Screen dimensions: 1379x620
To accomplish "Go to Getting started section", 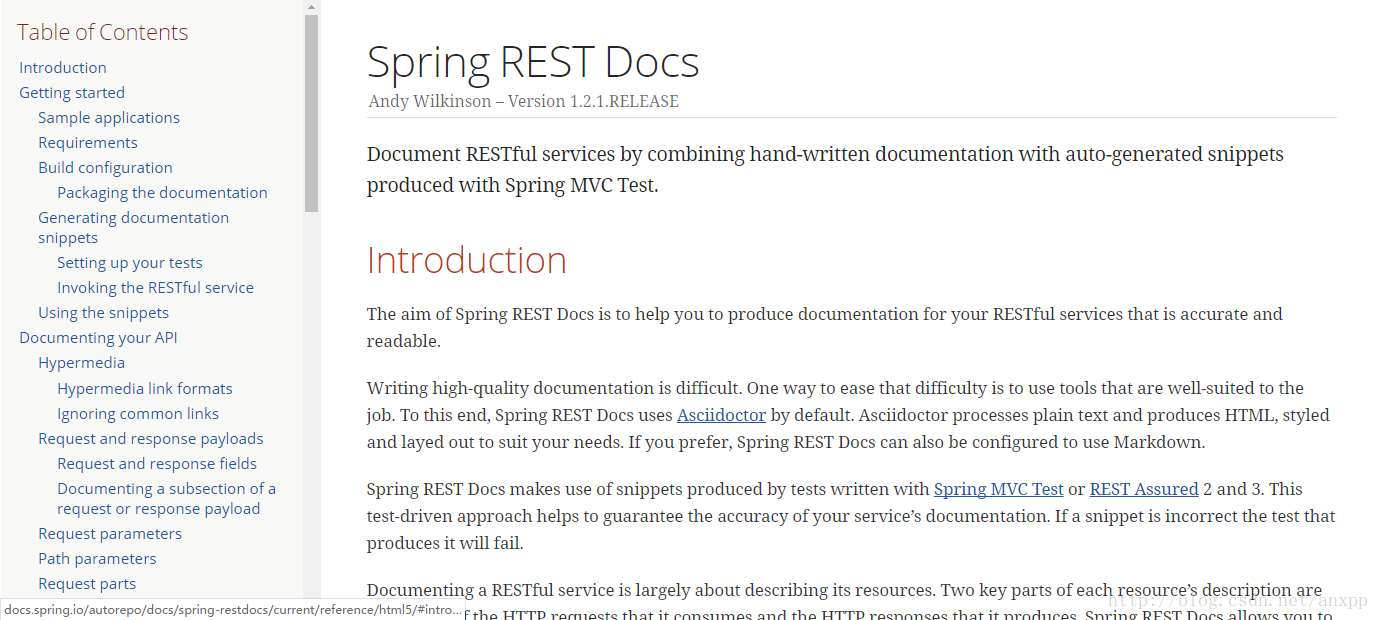I will [x=72, y=93].
